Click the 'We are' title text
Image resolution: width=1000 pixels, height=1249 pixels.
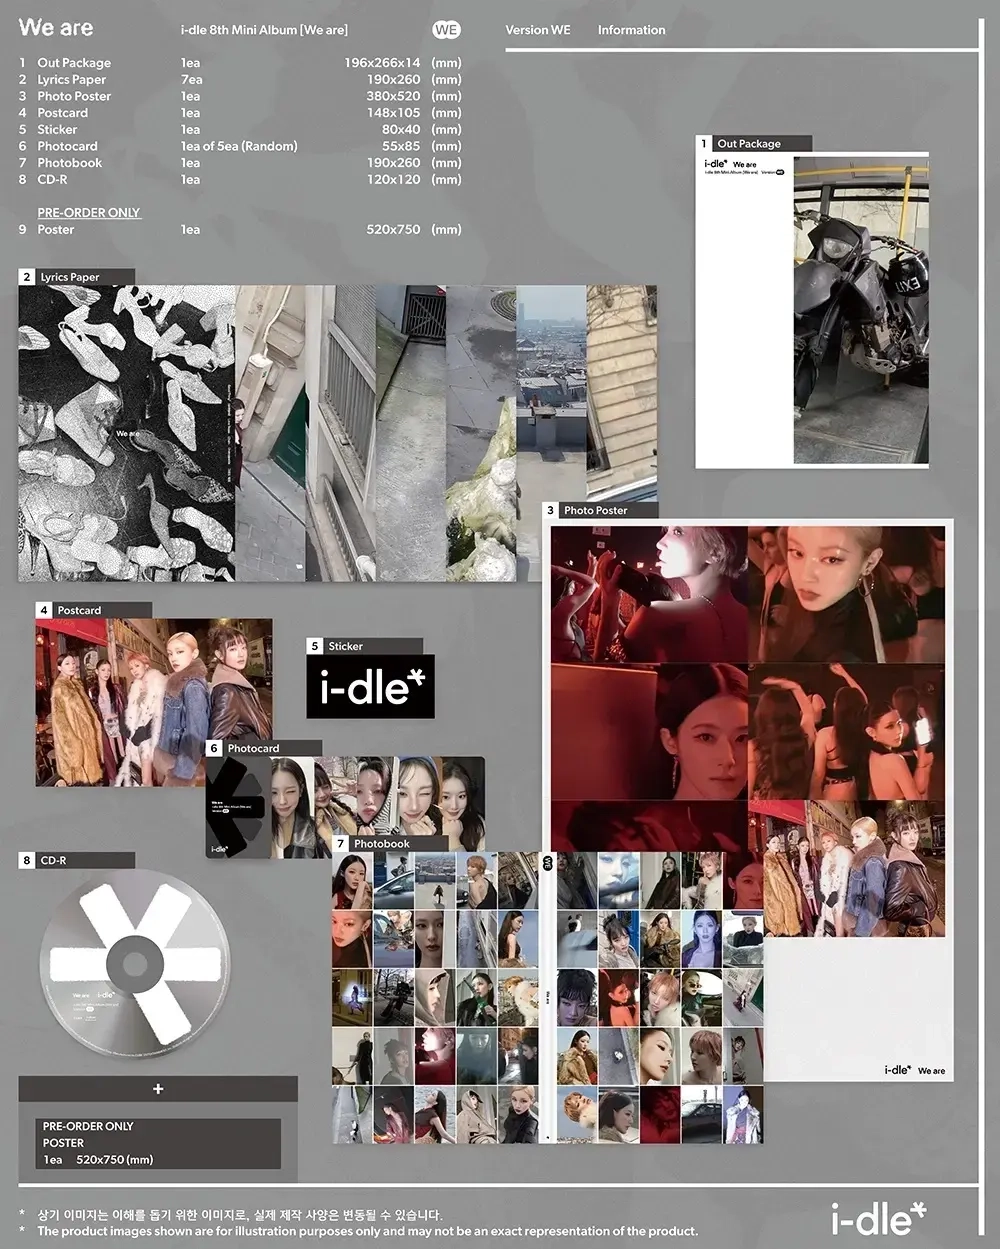[55, 28]
